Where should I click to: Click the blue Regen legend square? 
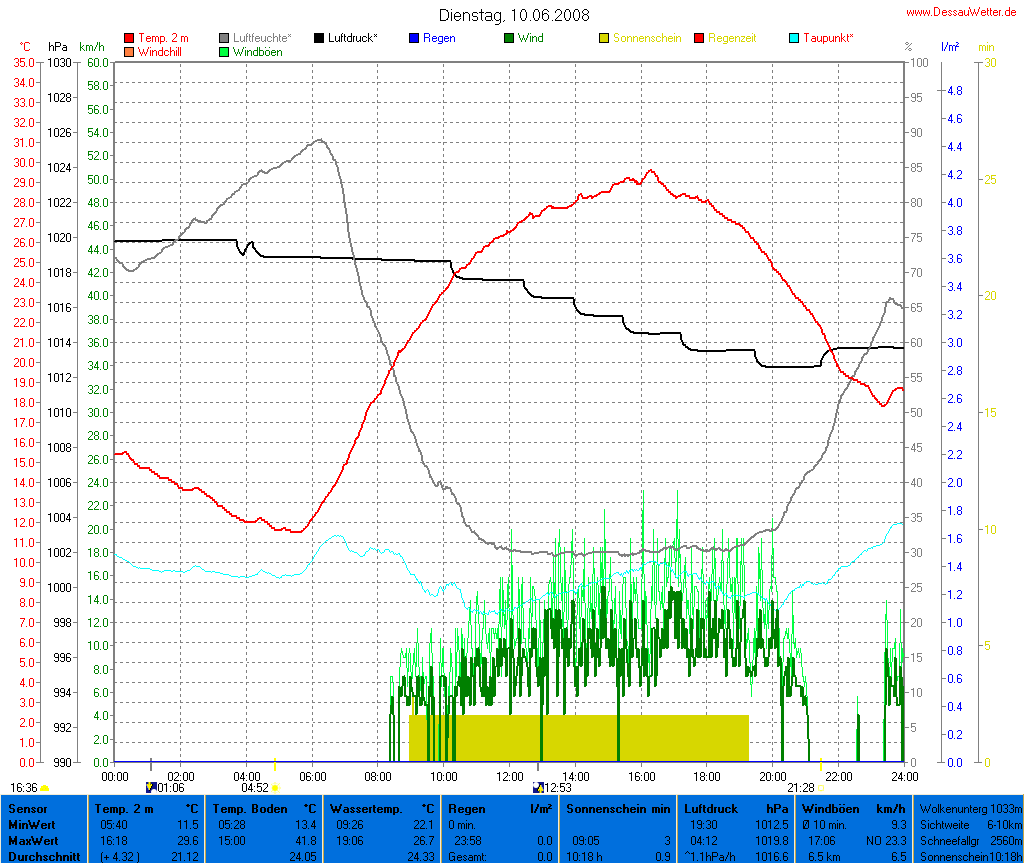pos(415,38)
